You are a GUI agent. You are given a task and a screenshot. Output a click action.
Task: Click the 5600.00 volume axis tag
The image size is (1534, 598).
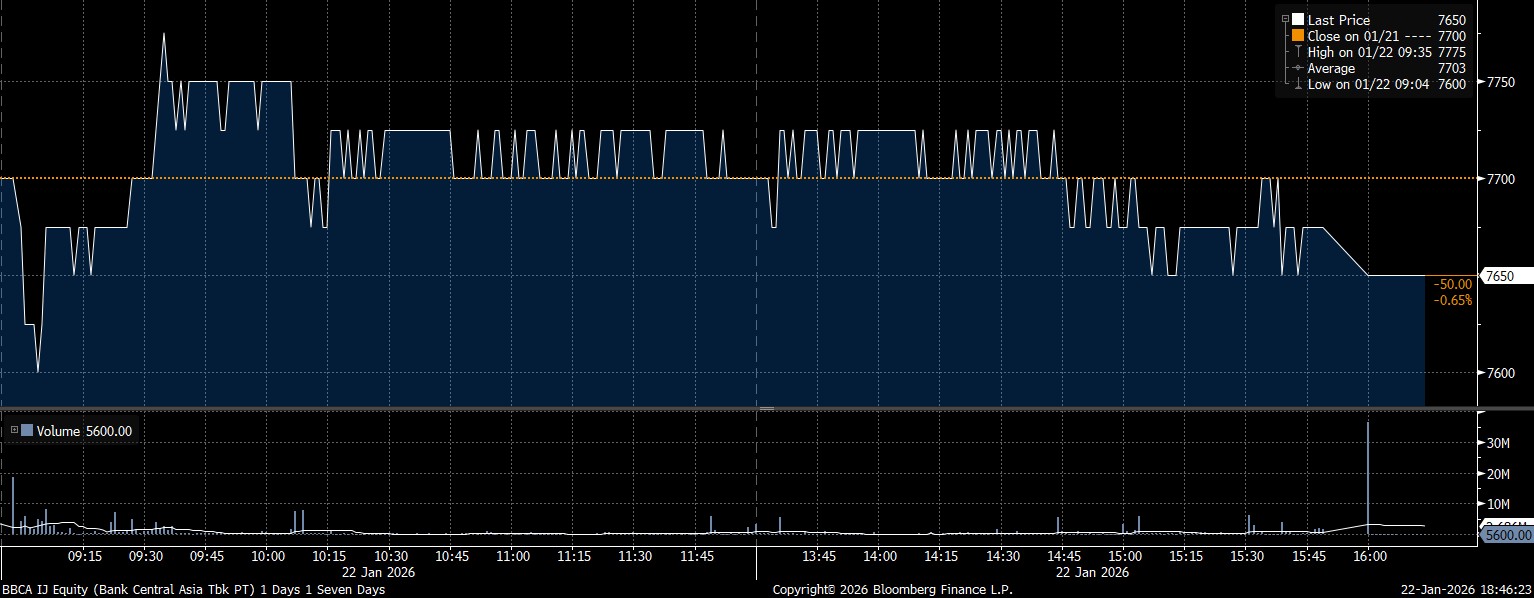1505,535
